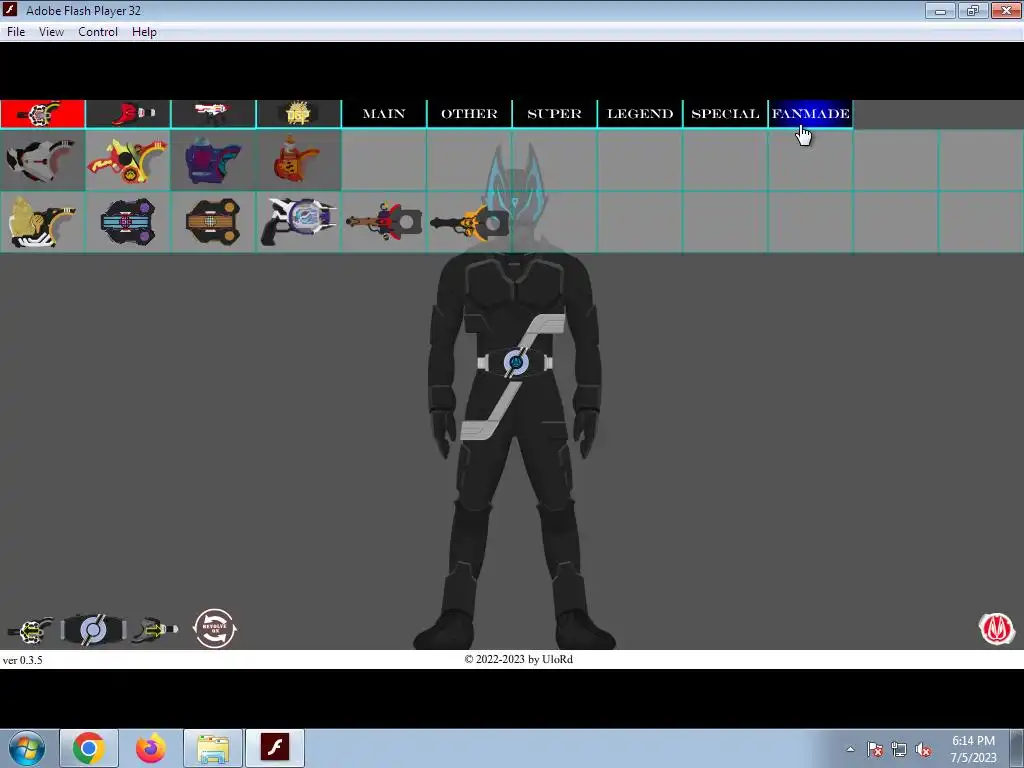Image resolution: width=1024 pixels, height=768 pixels.
Task: Minimize the Flash Player window
Action: pyautogui.click(x=940, y=10)
